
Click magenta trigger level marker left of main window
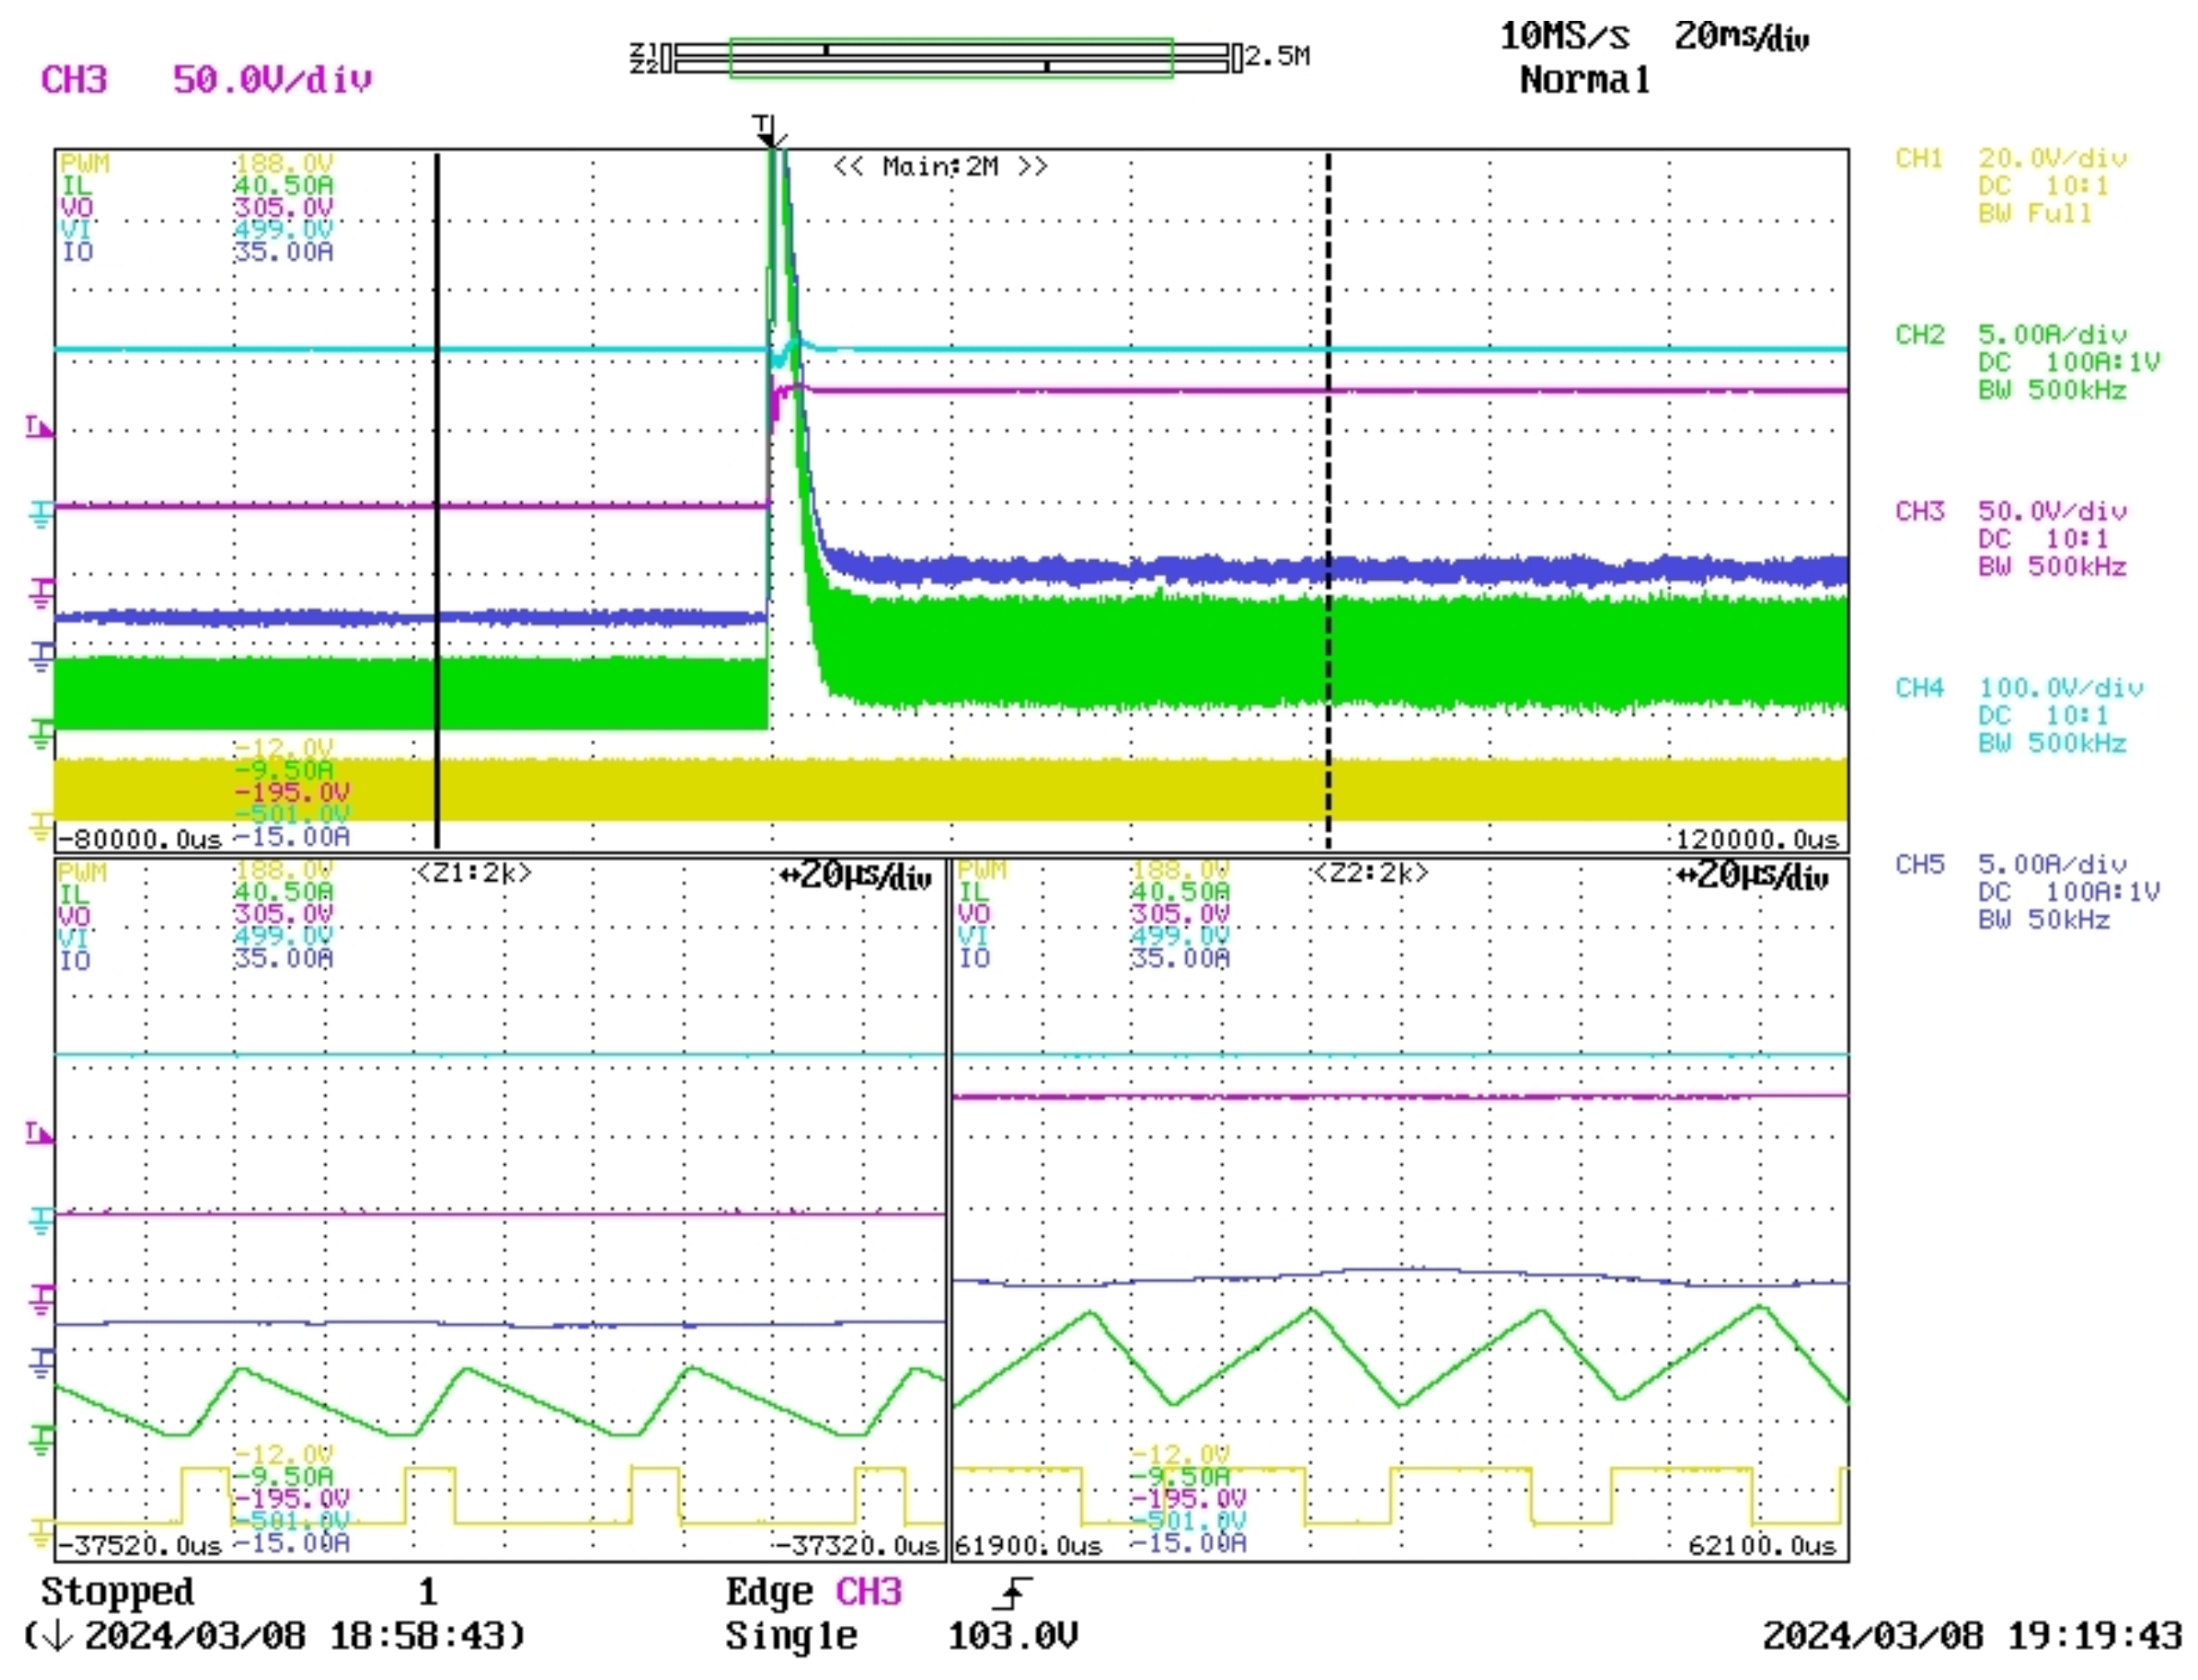[x=38, y=428]
